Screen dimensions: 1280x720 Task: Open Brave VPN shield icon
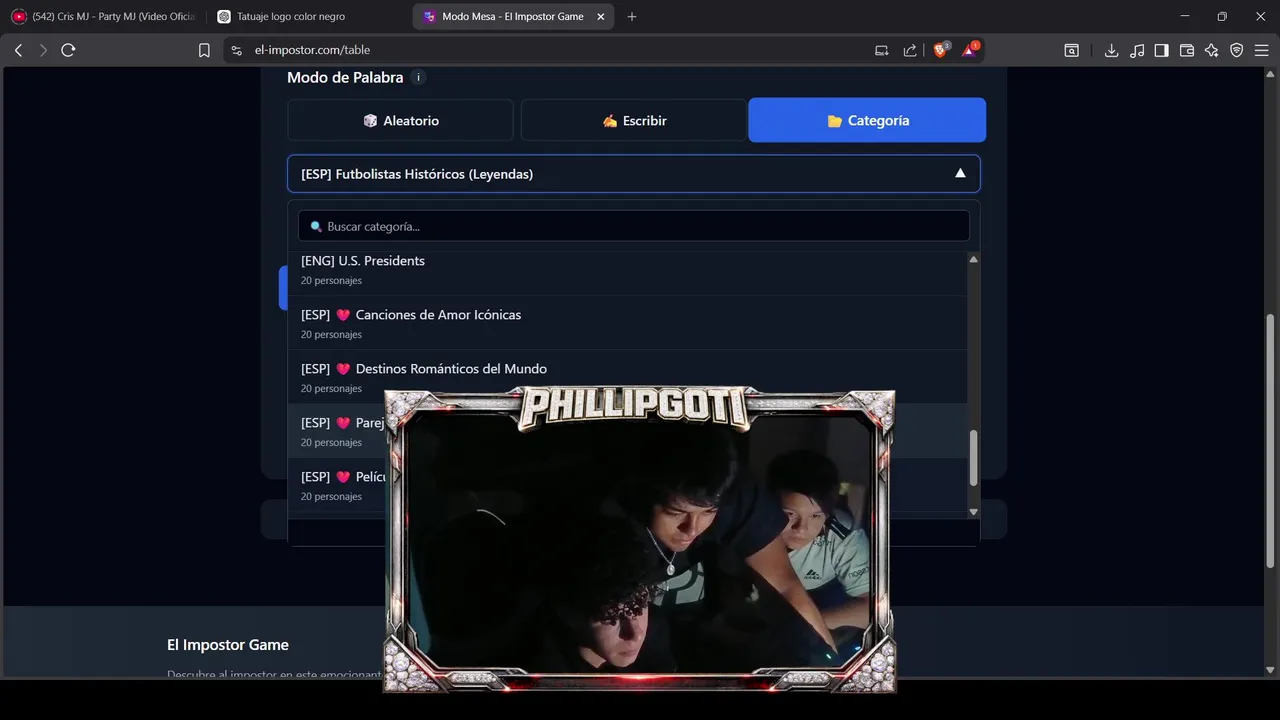point(1237,50)
